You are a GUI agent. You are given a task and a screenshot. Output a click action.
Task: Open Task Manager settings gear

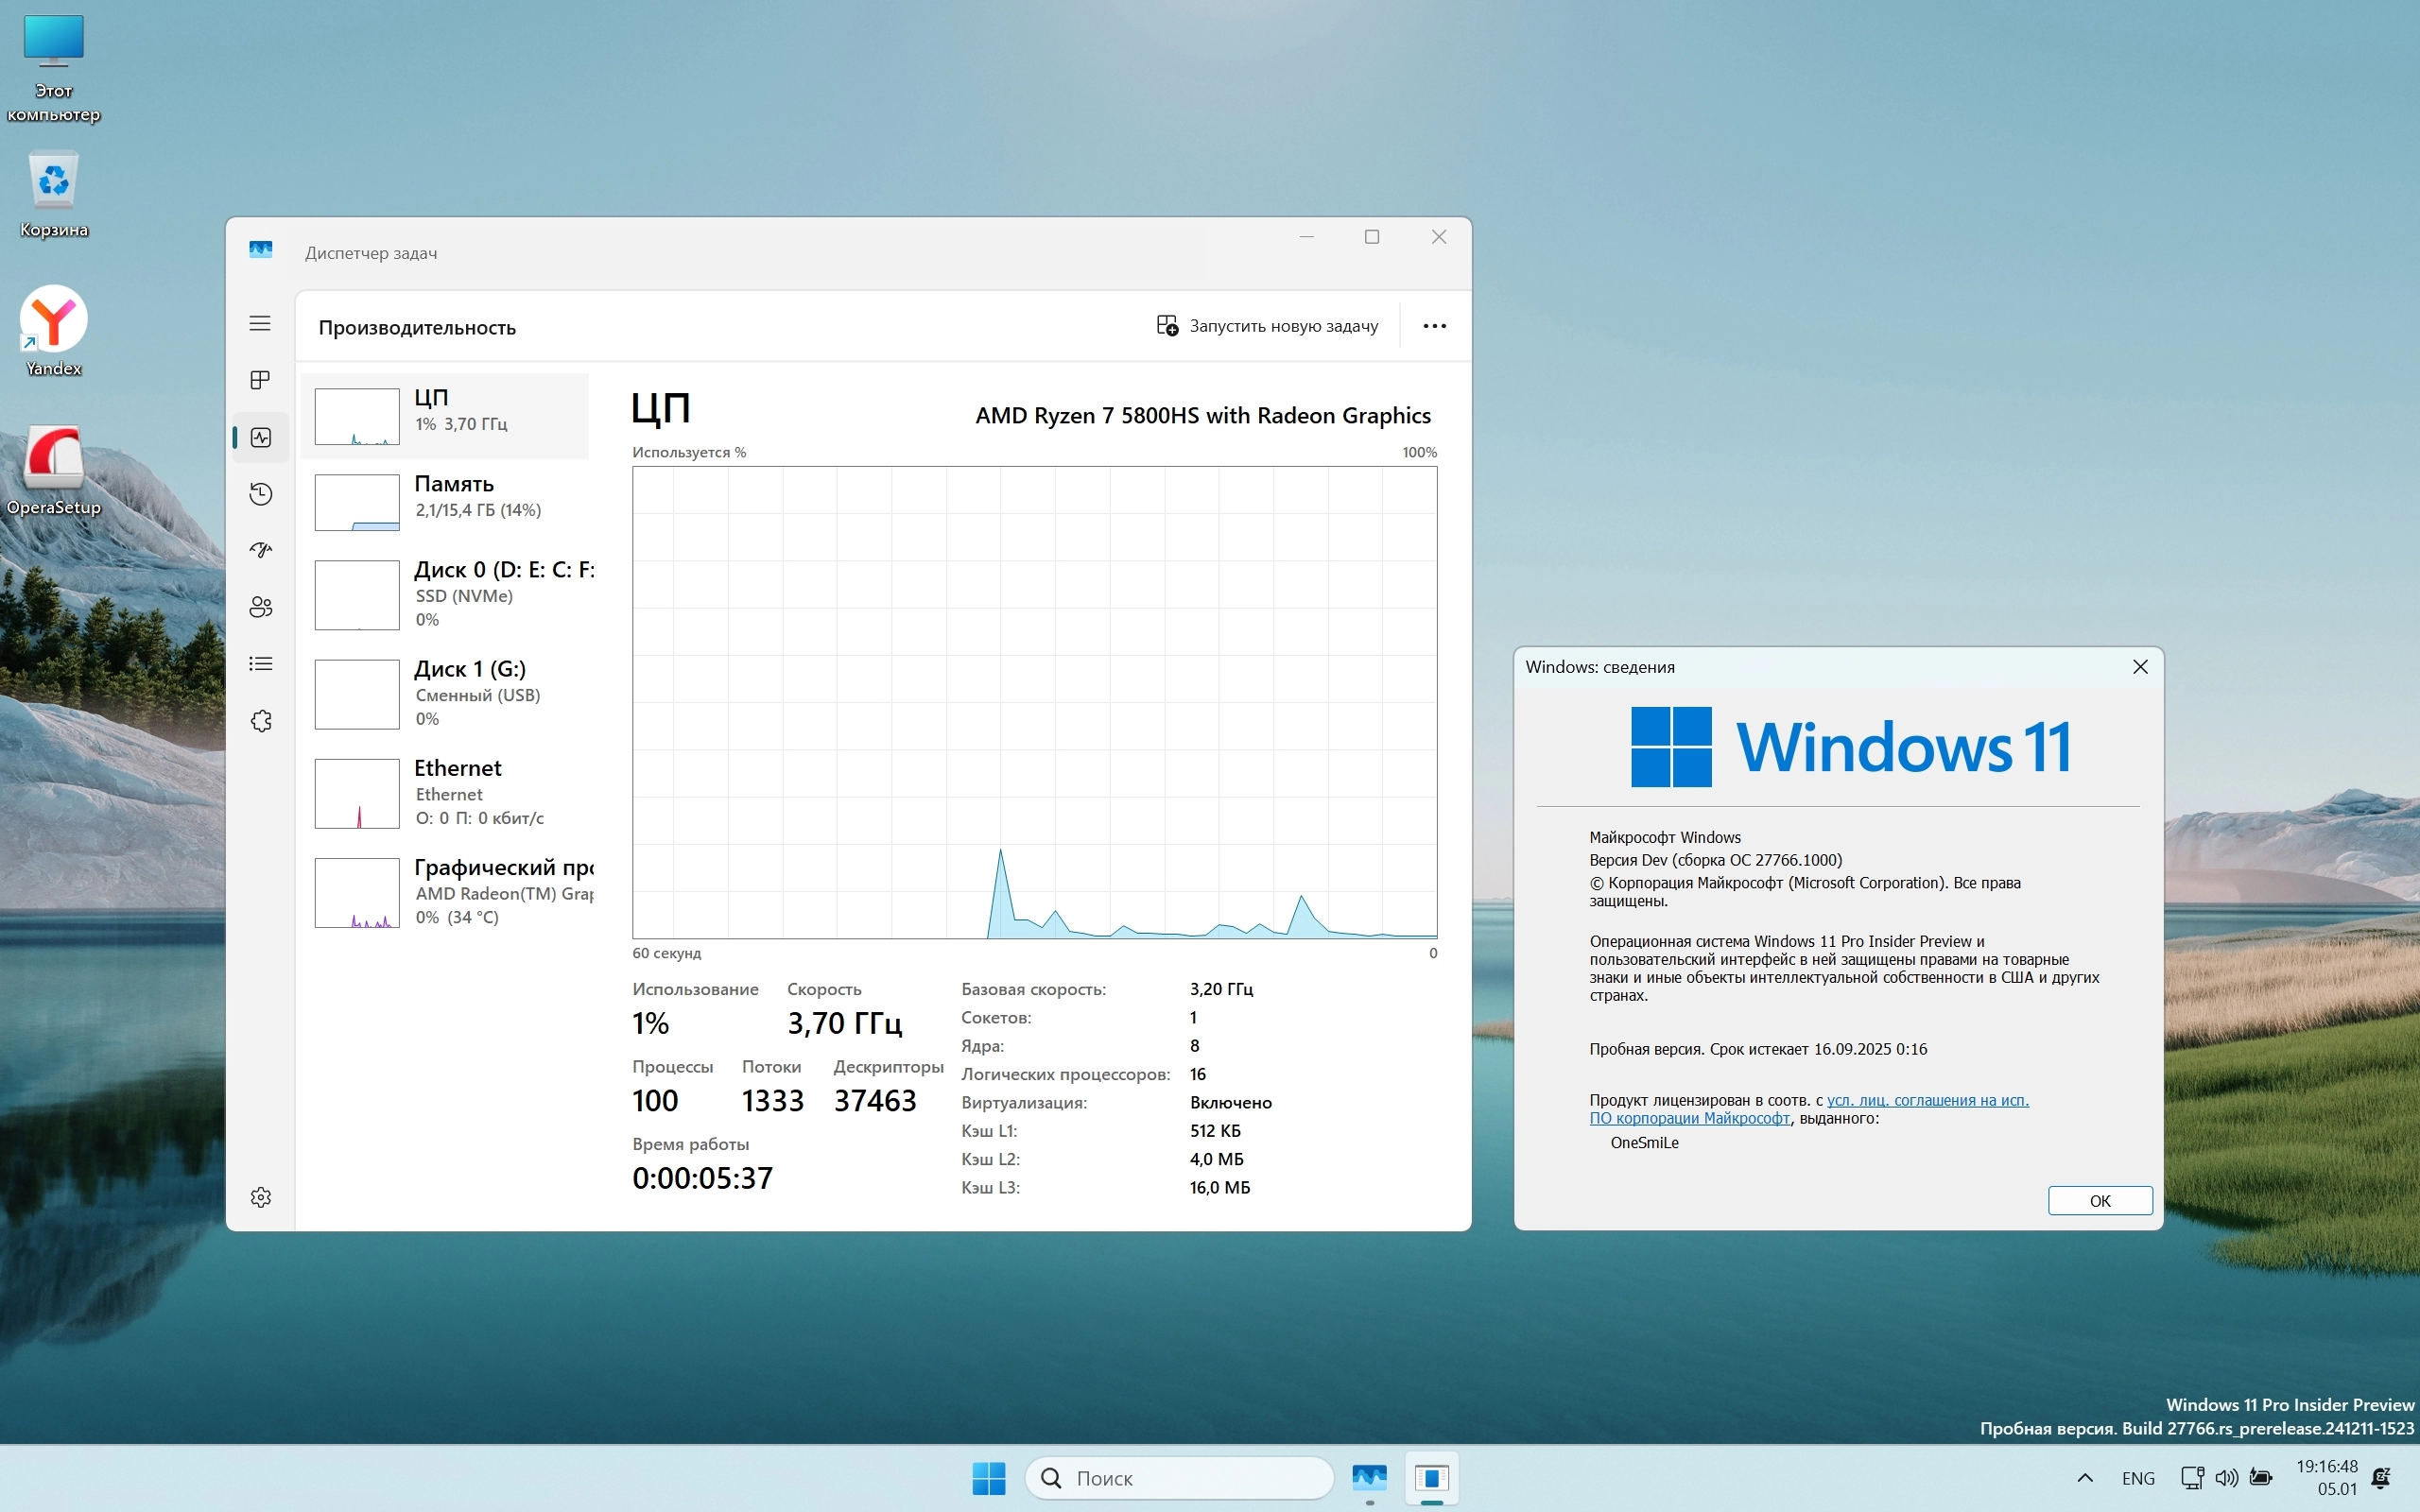point(260,1197)
